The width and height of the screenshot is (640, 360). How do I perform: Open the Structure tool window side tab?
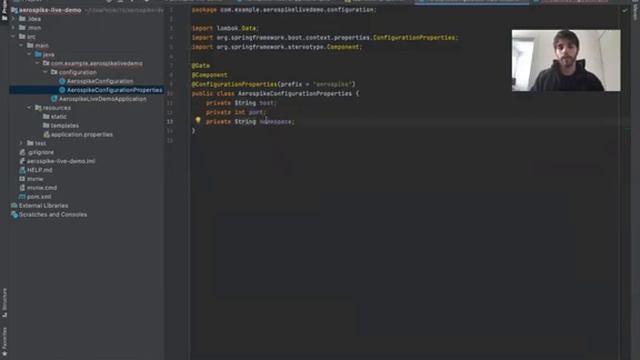(4, 302)
